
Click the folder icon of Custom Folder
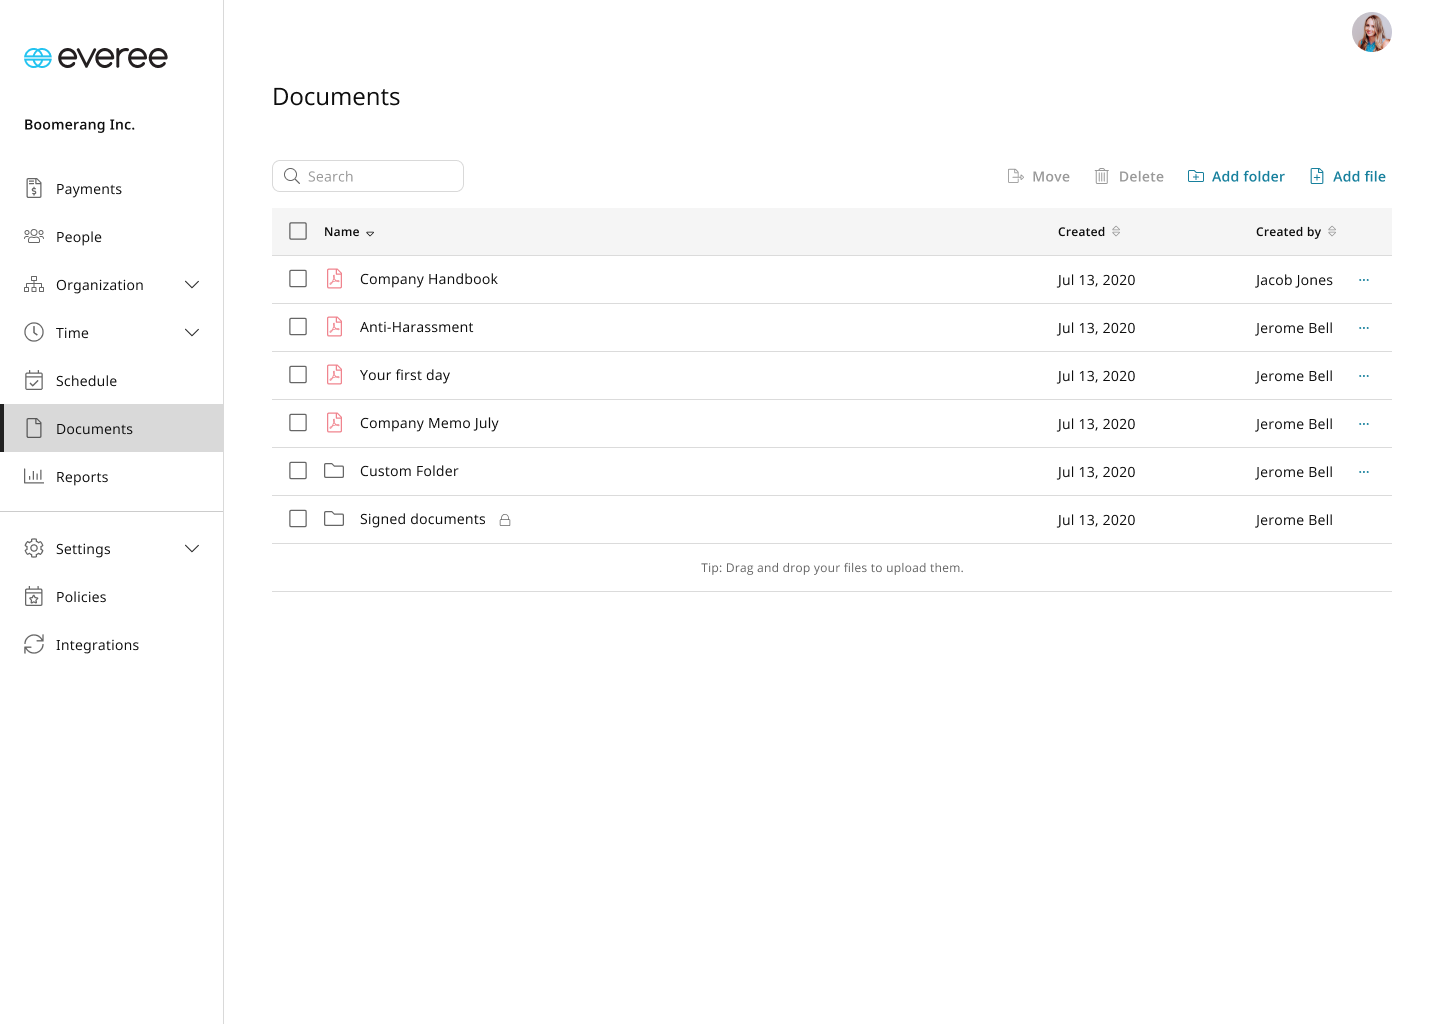click(334, 471)
